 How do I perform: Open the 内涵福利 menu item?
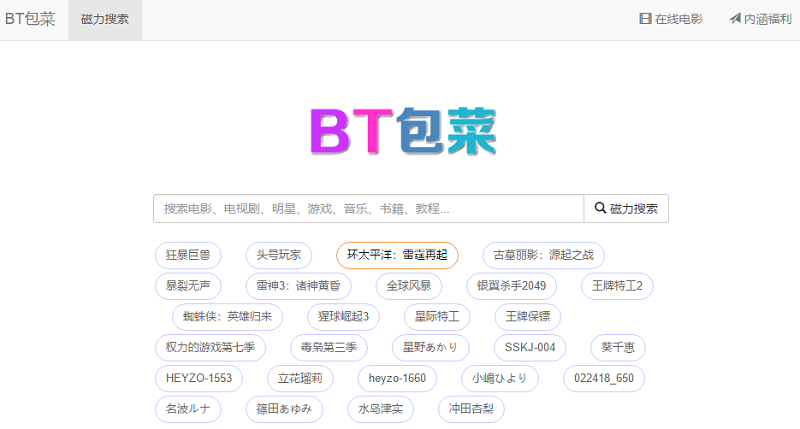[x=760, y=19]
